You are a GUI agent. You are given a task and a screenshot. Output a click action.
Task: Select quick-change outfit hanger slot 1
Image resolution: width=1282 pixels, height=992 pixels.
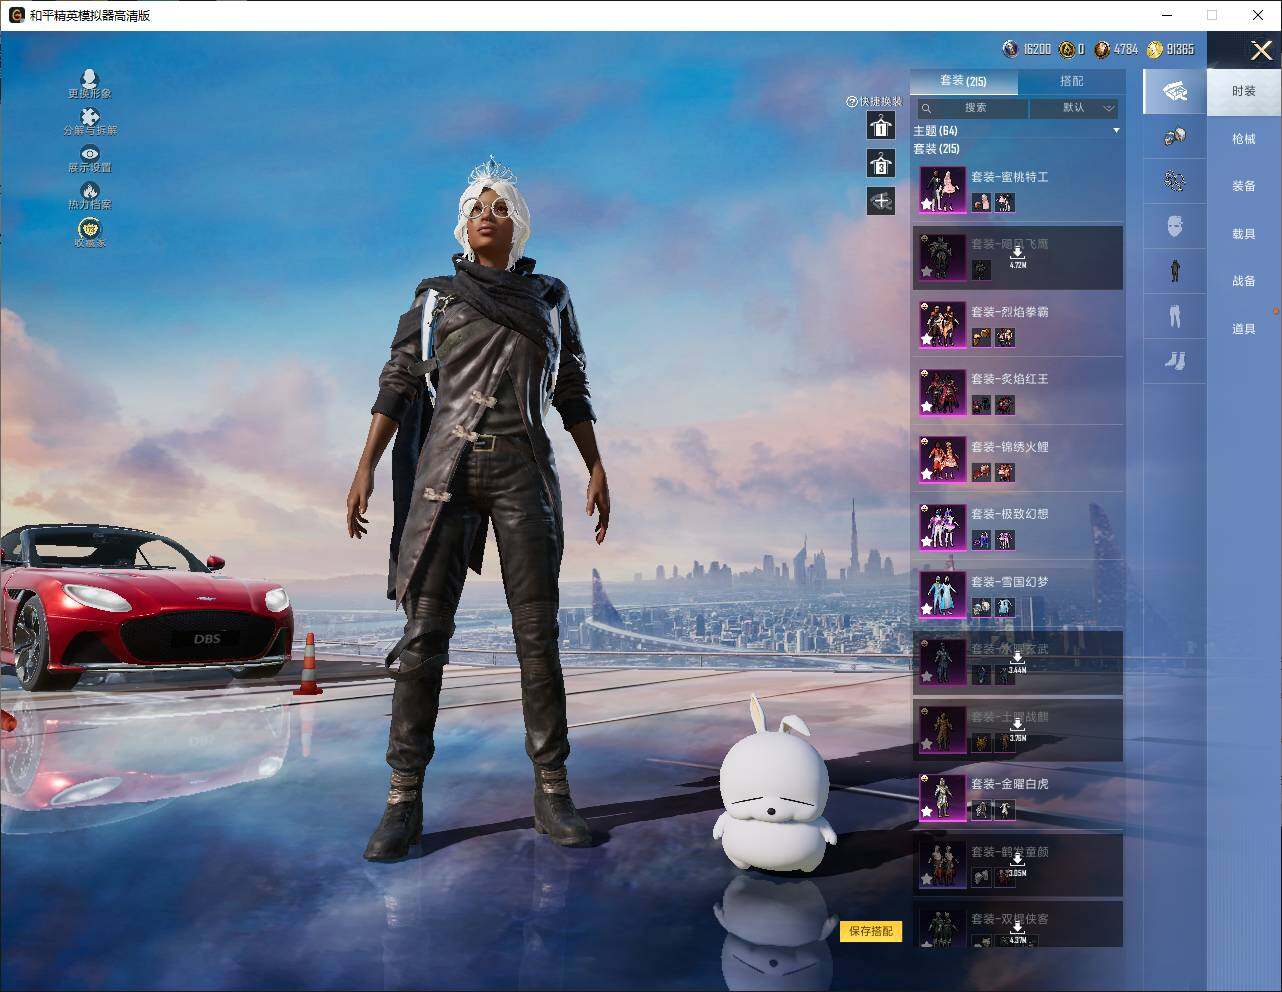click(881, 126)
